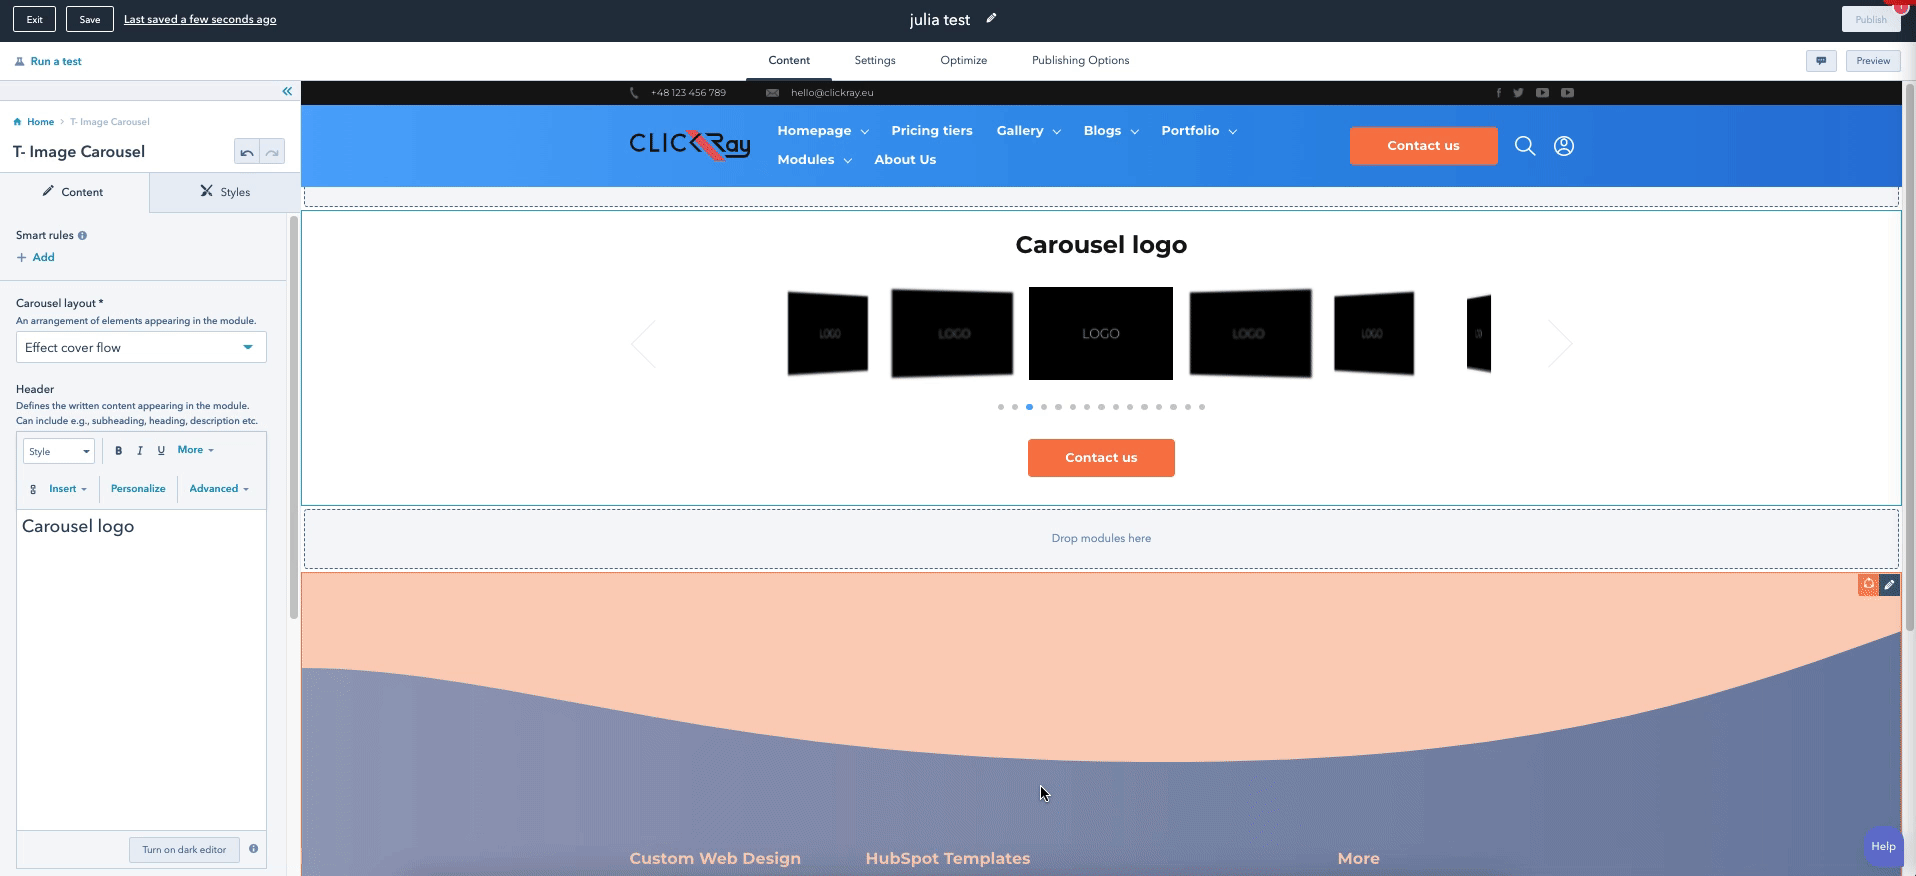Screen dimensions: 1916x876
Task: Click the section edit pencil icon
Action: tap(1889, 585)
